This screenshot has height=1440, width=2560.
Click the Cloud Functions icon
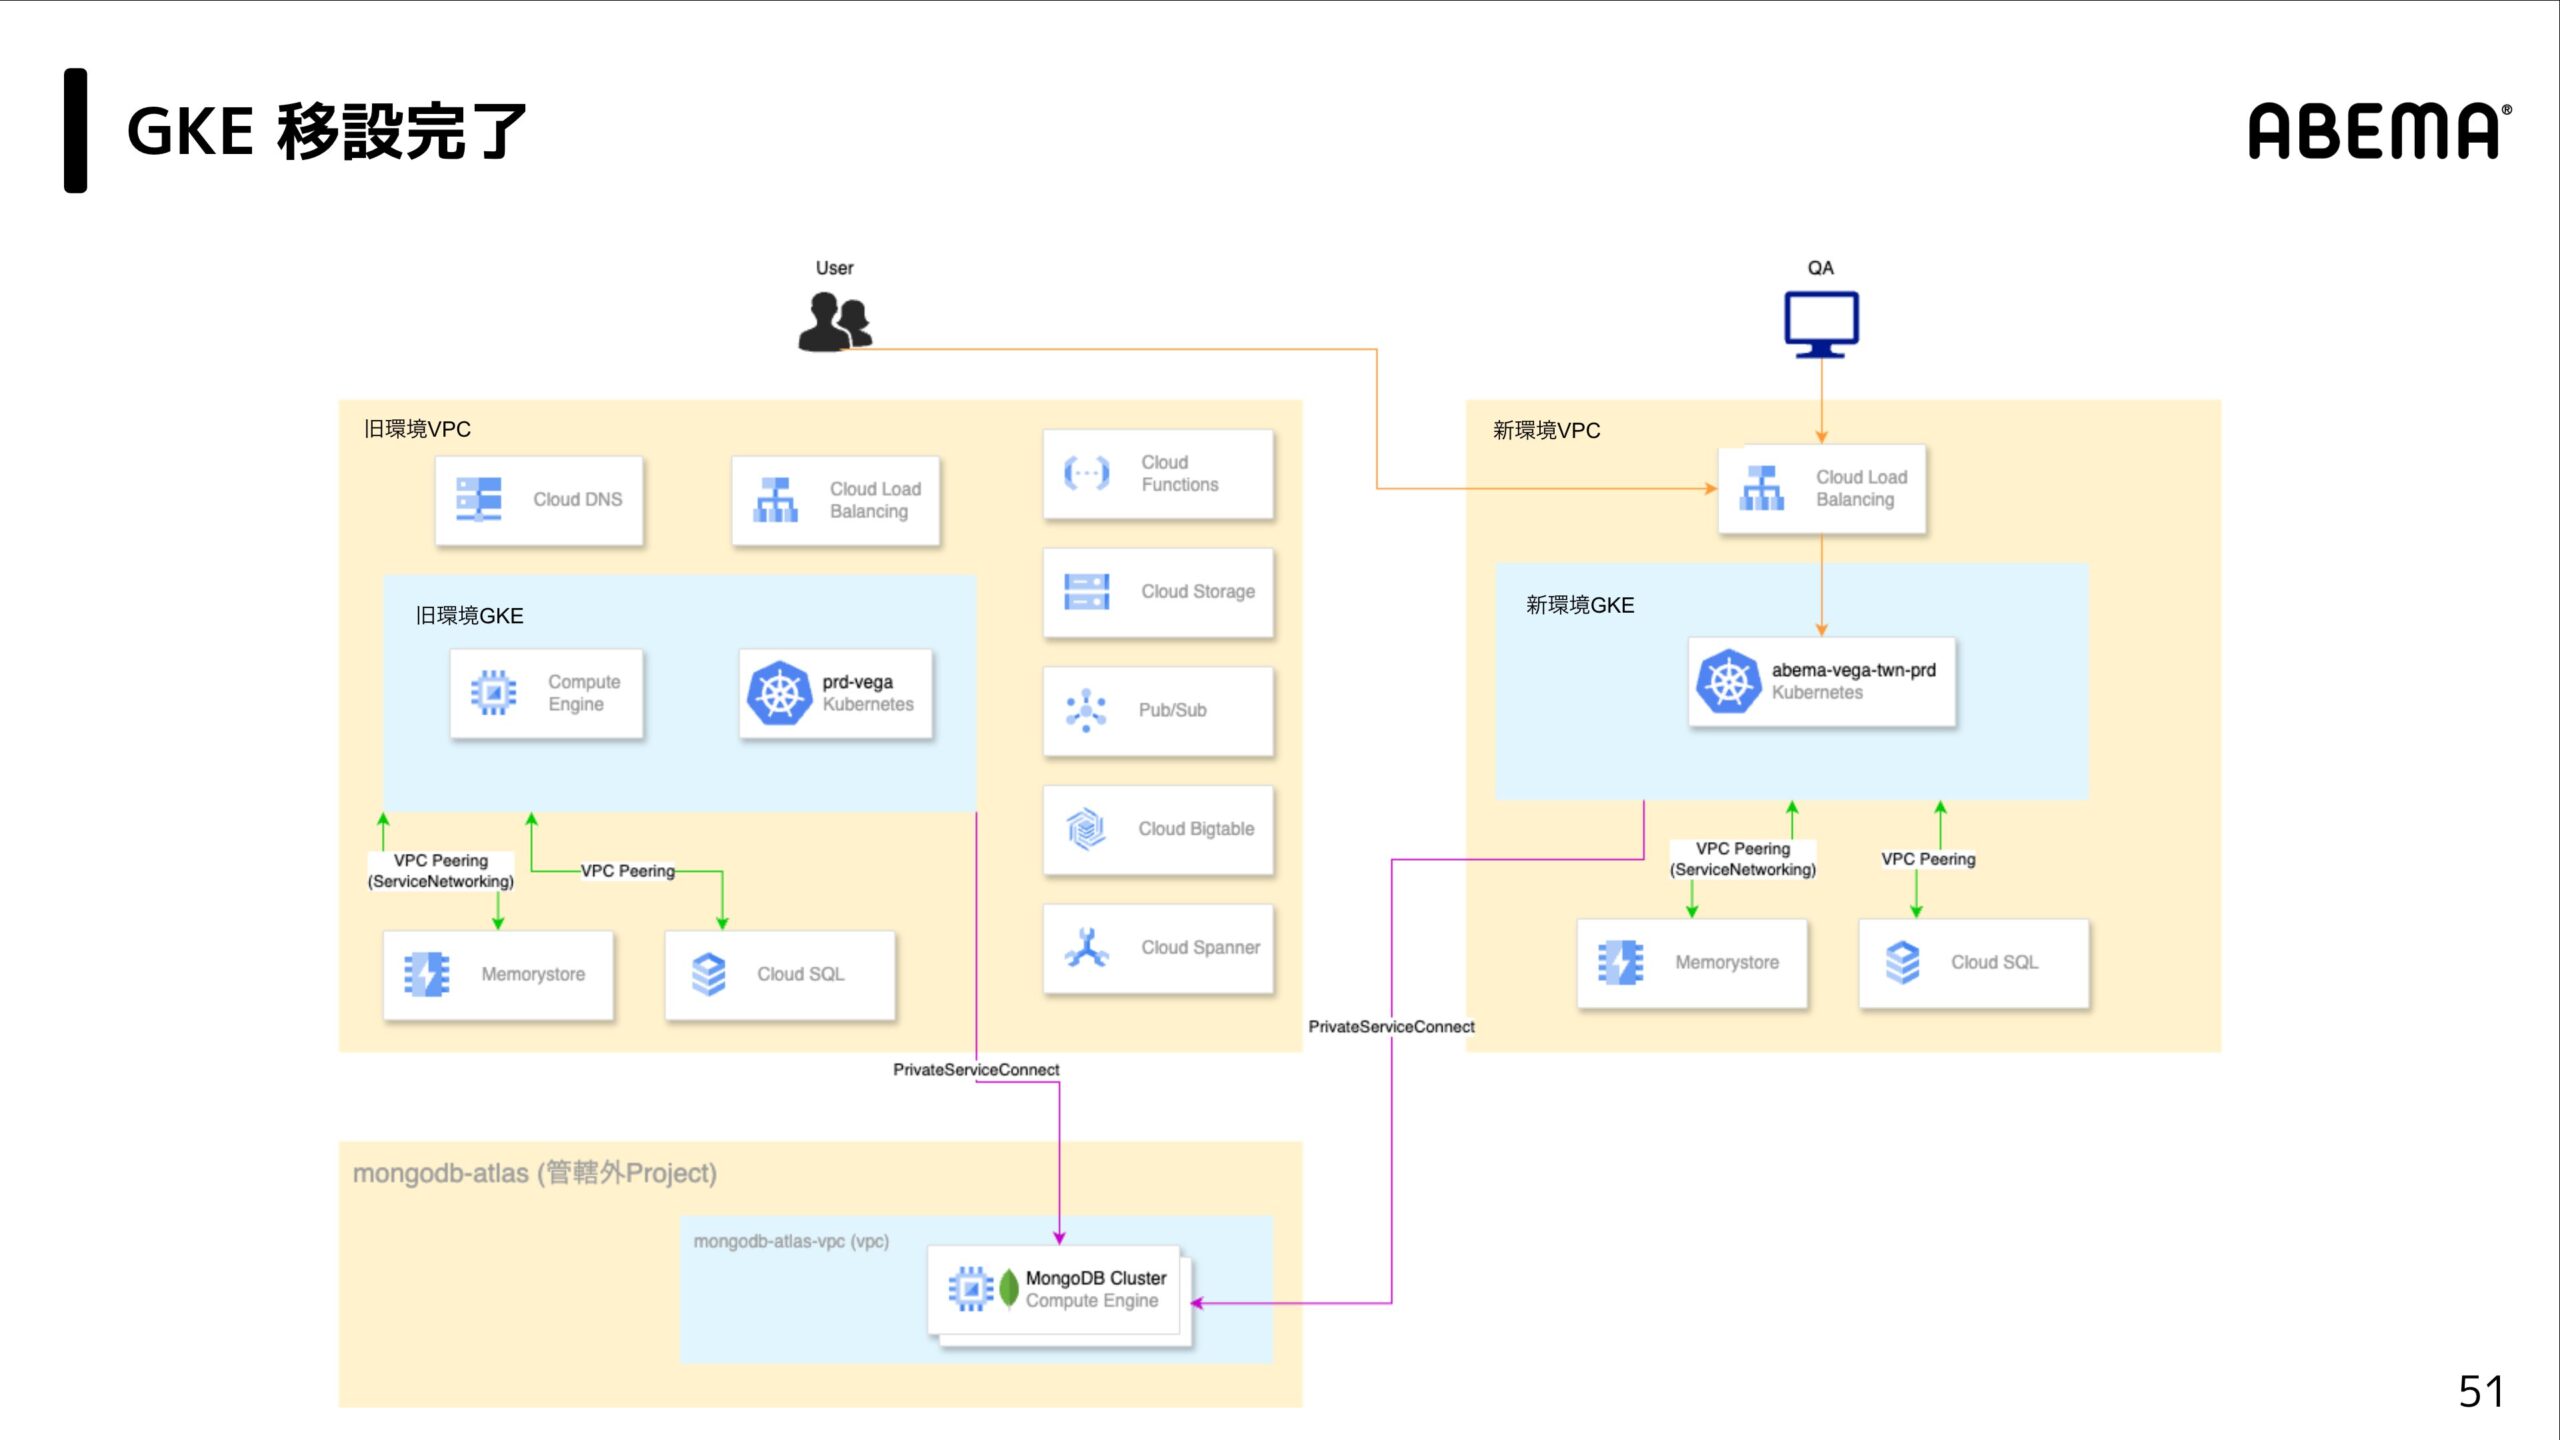click(1086, 473)
